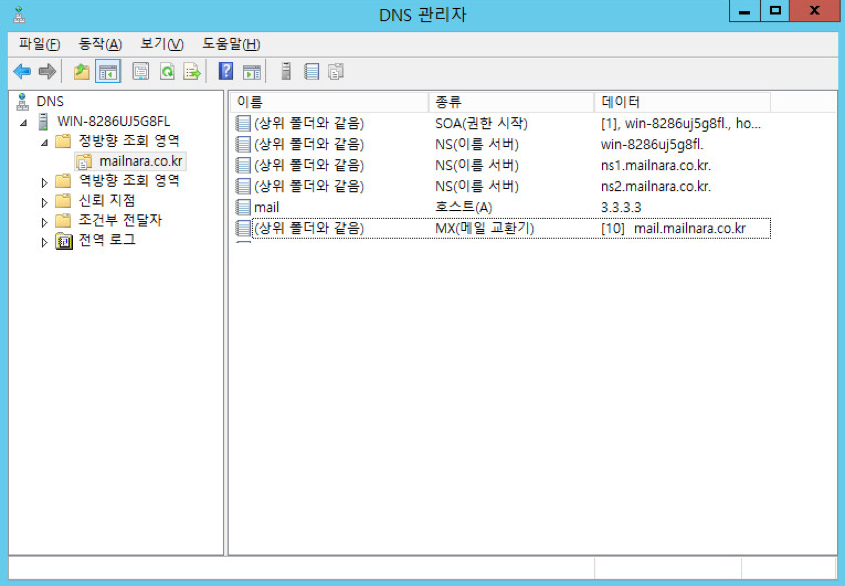Screen dimensions: 845x586
Task: Click the SOA record's notebook icon
Action: (243, 123)
